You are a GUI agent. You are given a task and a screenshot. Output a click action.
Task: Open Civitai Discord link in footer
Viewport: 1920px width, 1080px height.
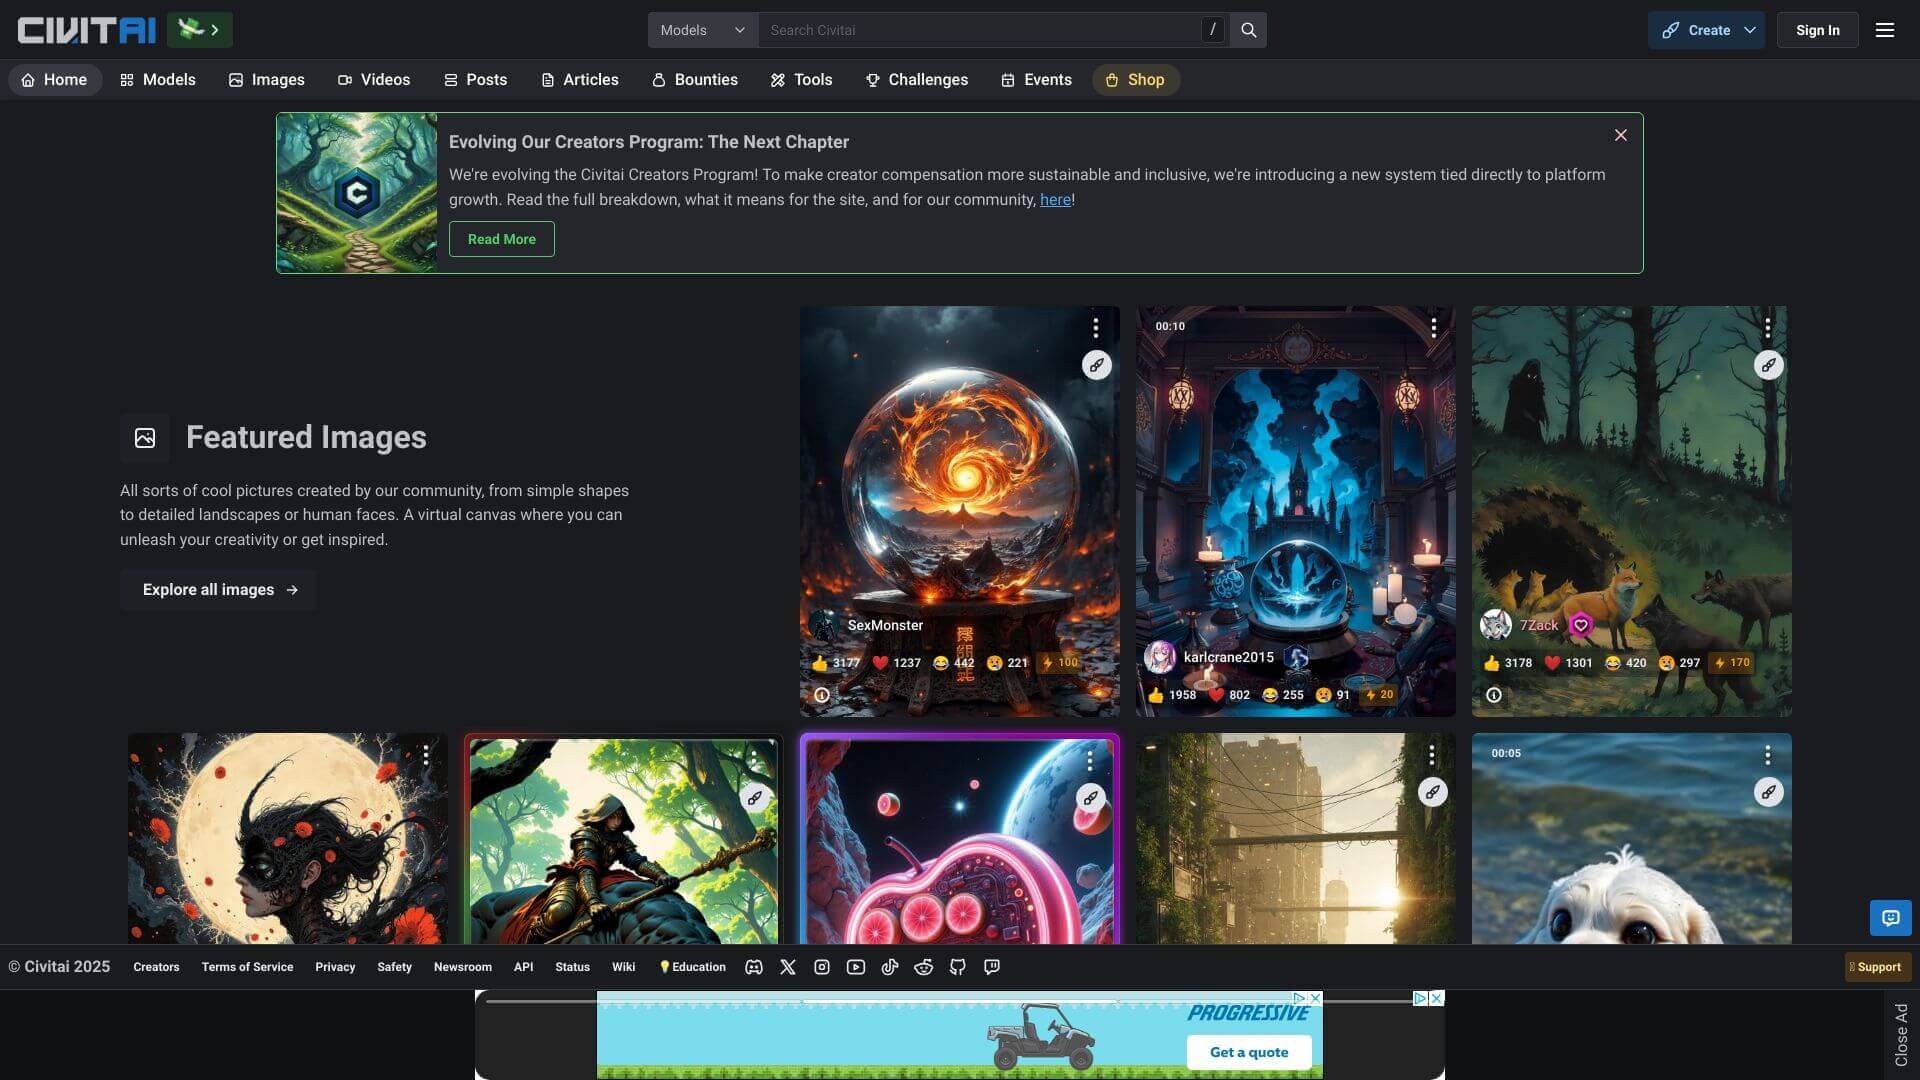point(754,967)
